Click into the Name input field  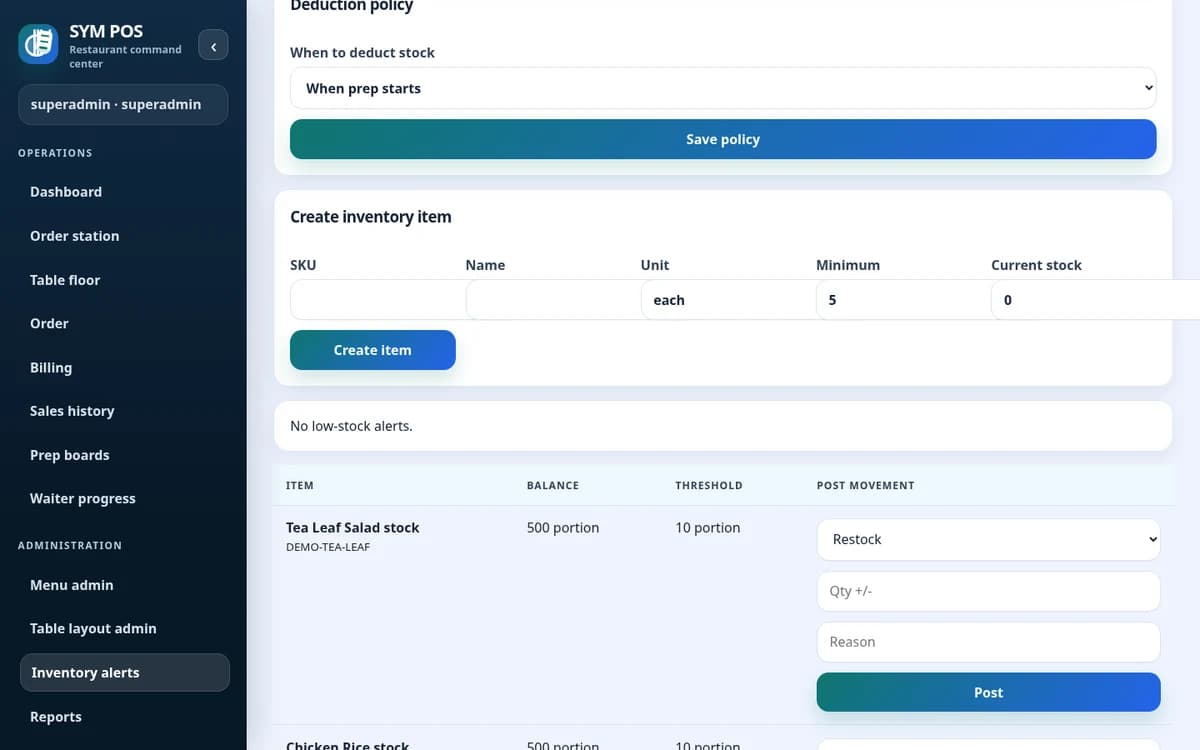(x=553, y=300)
